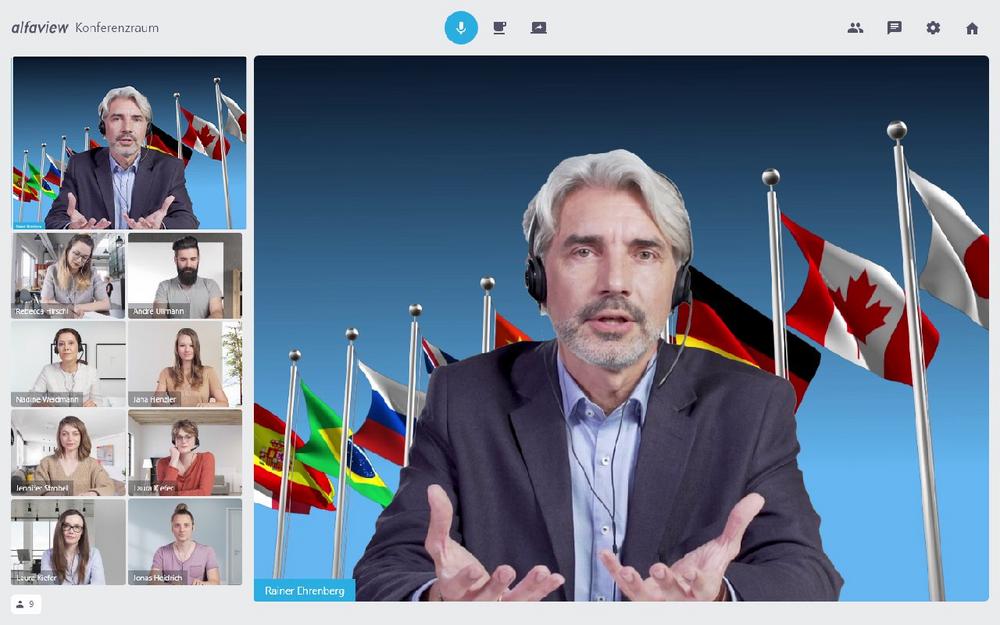Select Rebecca Hirschl's video tile
This screenshot has width=1000, height=625.
click(x=69, y=276)
